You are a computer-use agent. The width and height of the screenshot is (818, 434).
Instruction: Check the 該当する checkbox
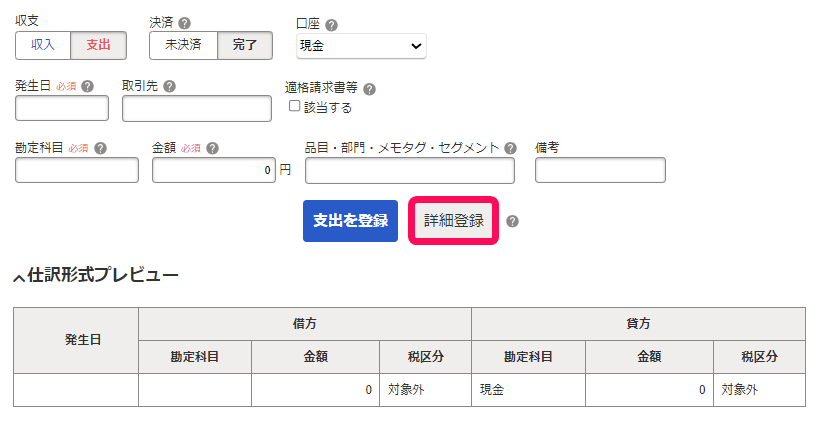coord(294,106)
